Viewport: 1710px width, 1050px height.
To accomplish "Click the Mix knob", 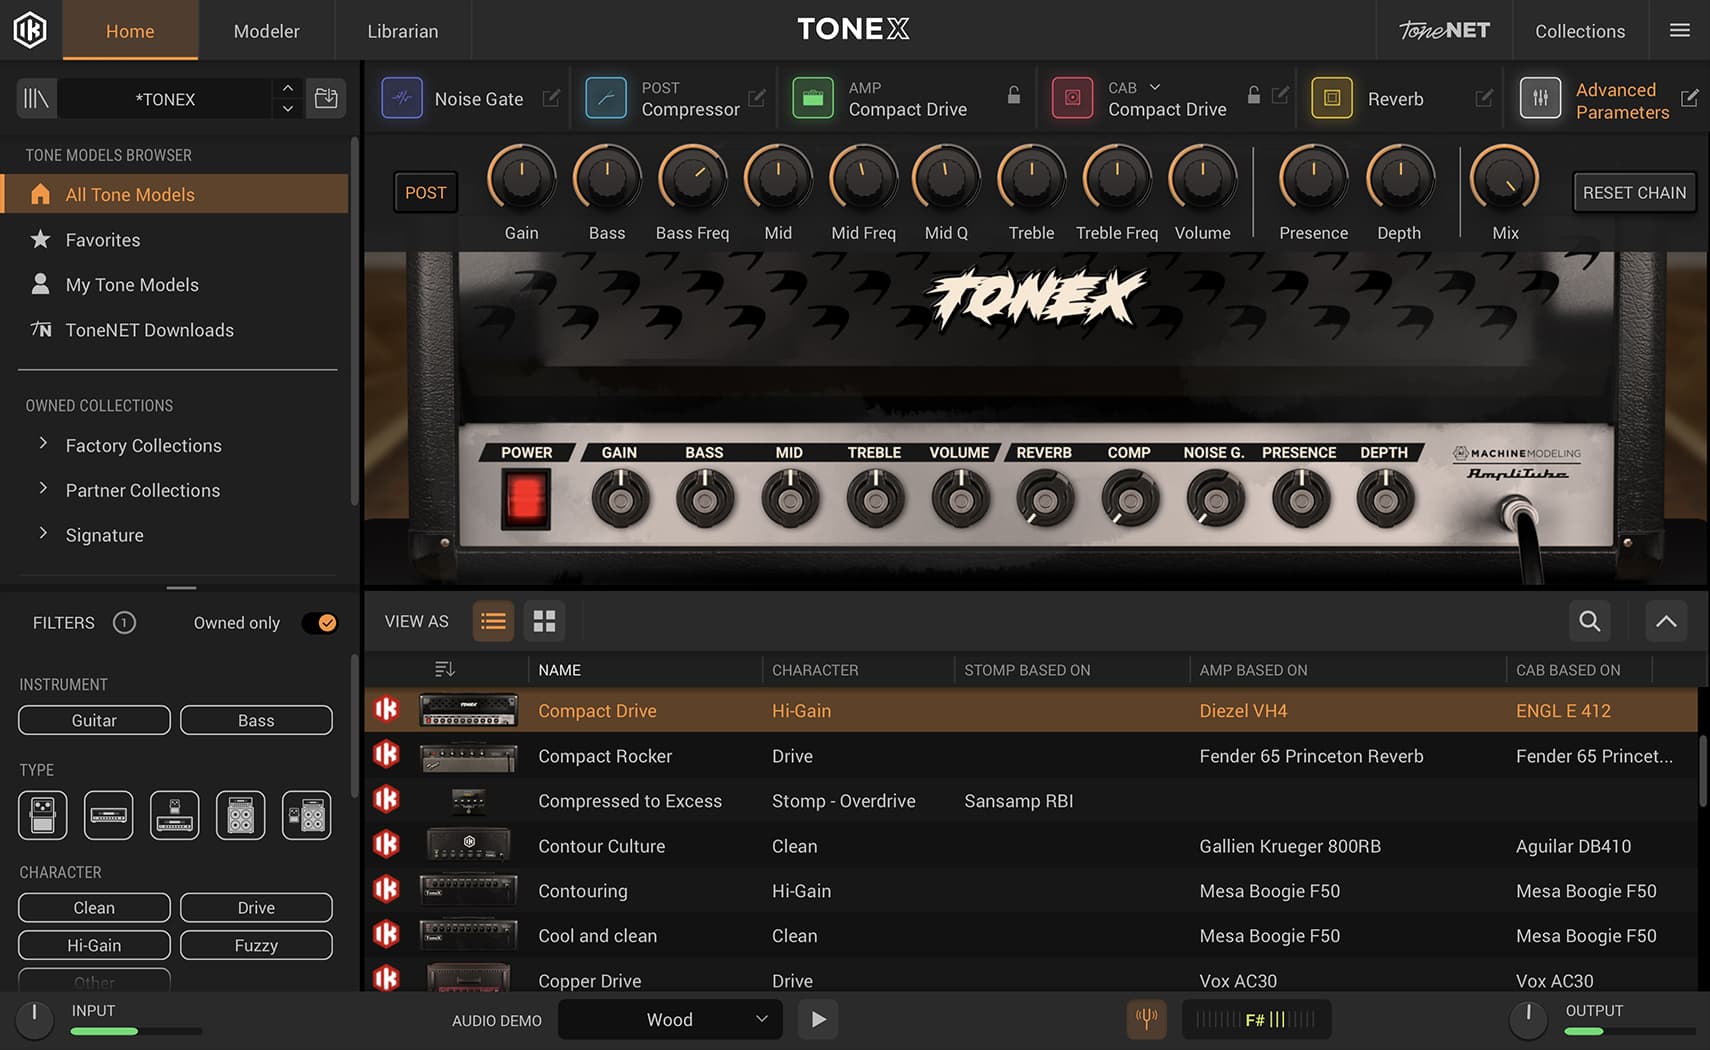I will click(x=1504, y=180).
